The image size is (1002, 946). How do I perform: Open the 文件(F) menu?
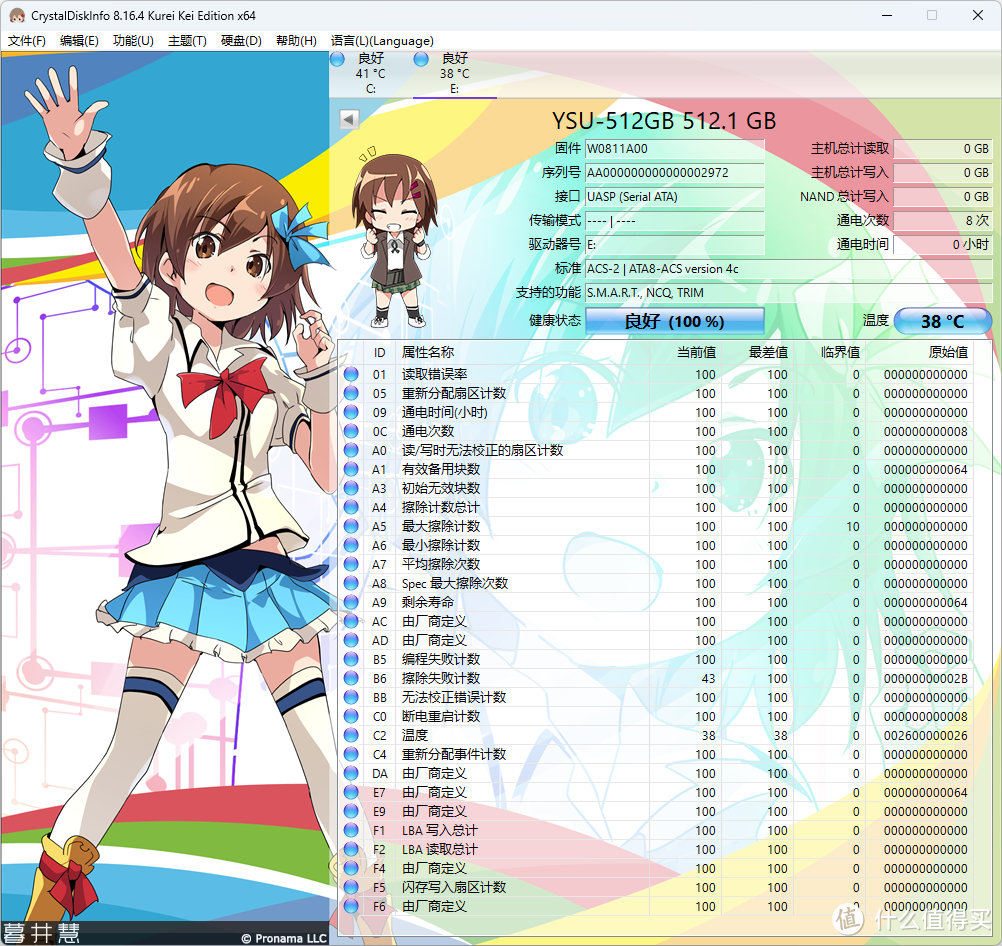[27, 41]
